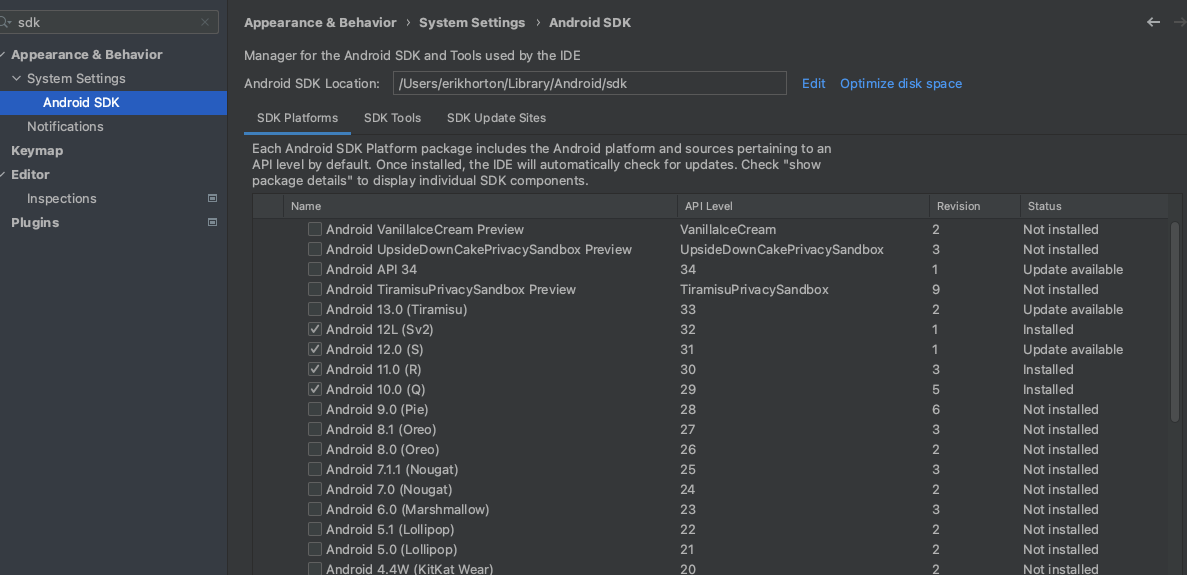Click the project-level icon beside Plugins

pyautogui.click(x=213, y=222)
